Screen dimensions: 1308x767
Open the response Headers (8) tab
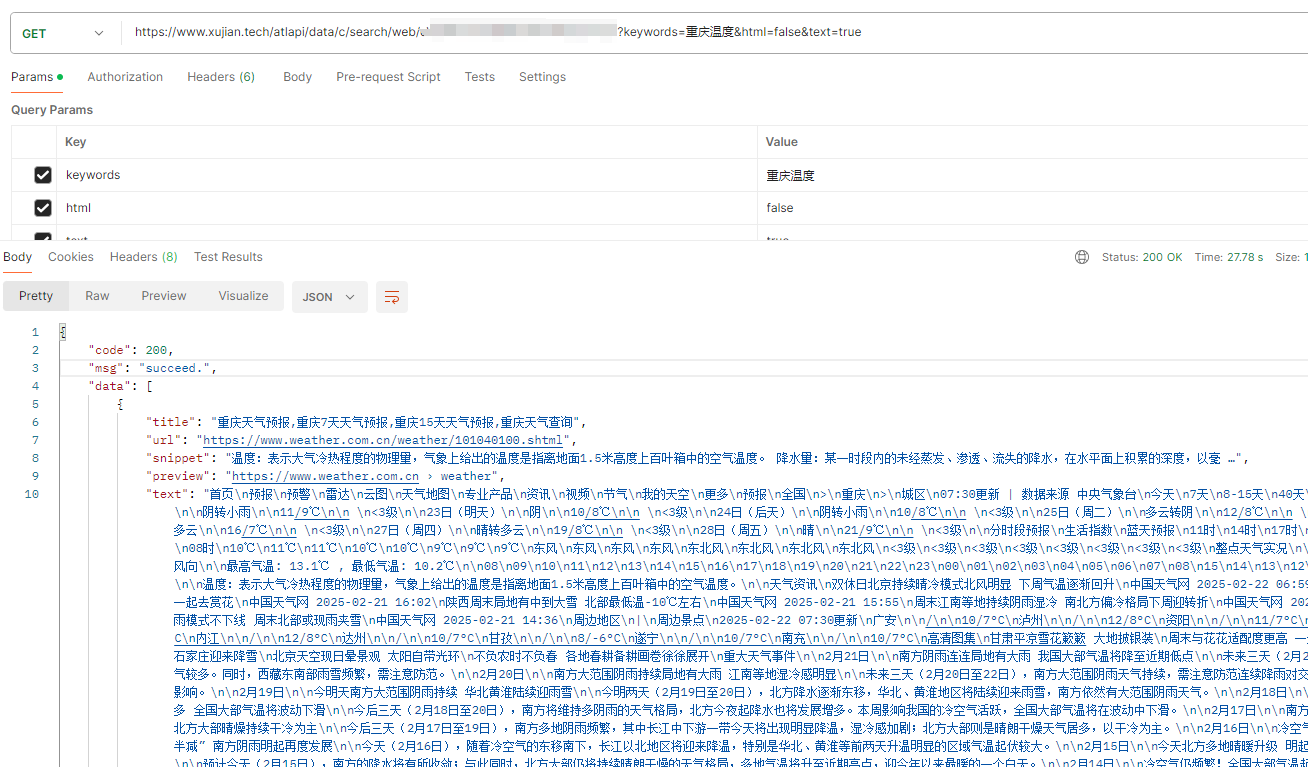(x=144, y=257)
